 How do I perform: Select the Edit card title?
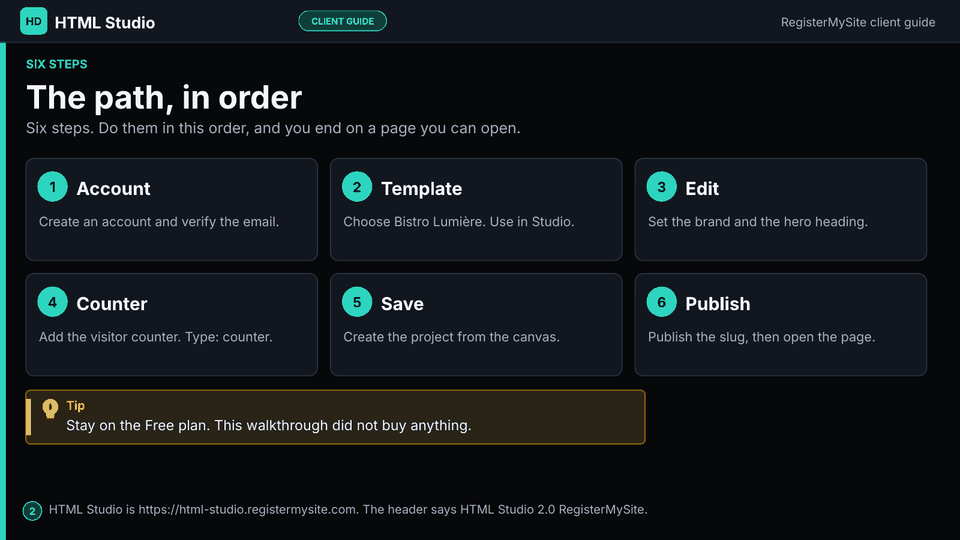point(702,189)
